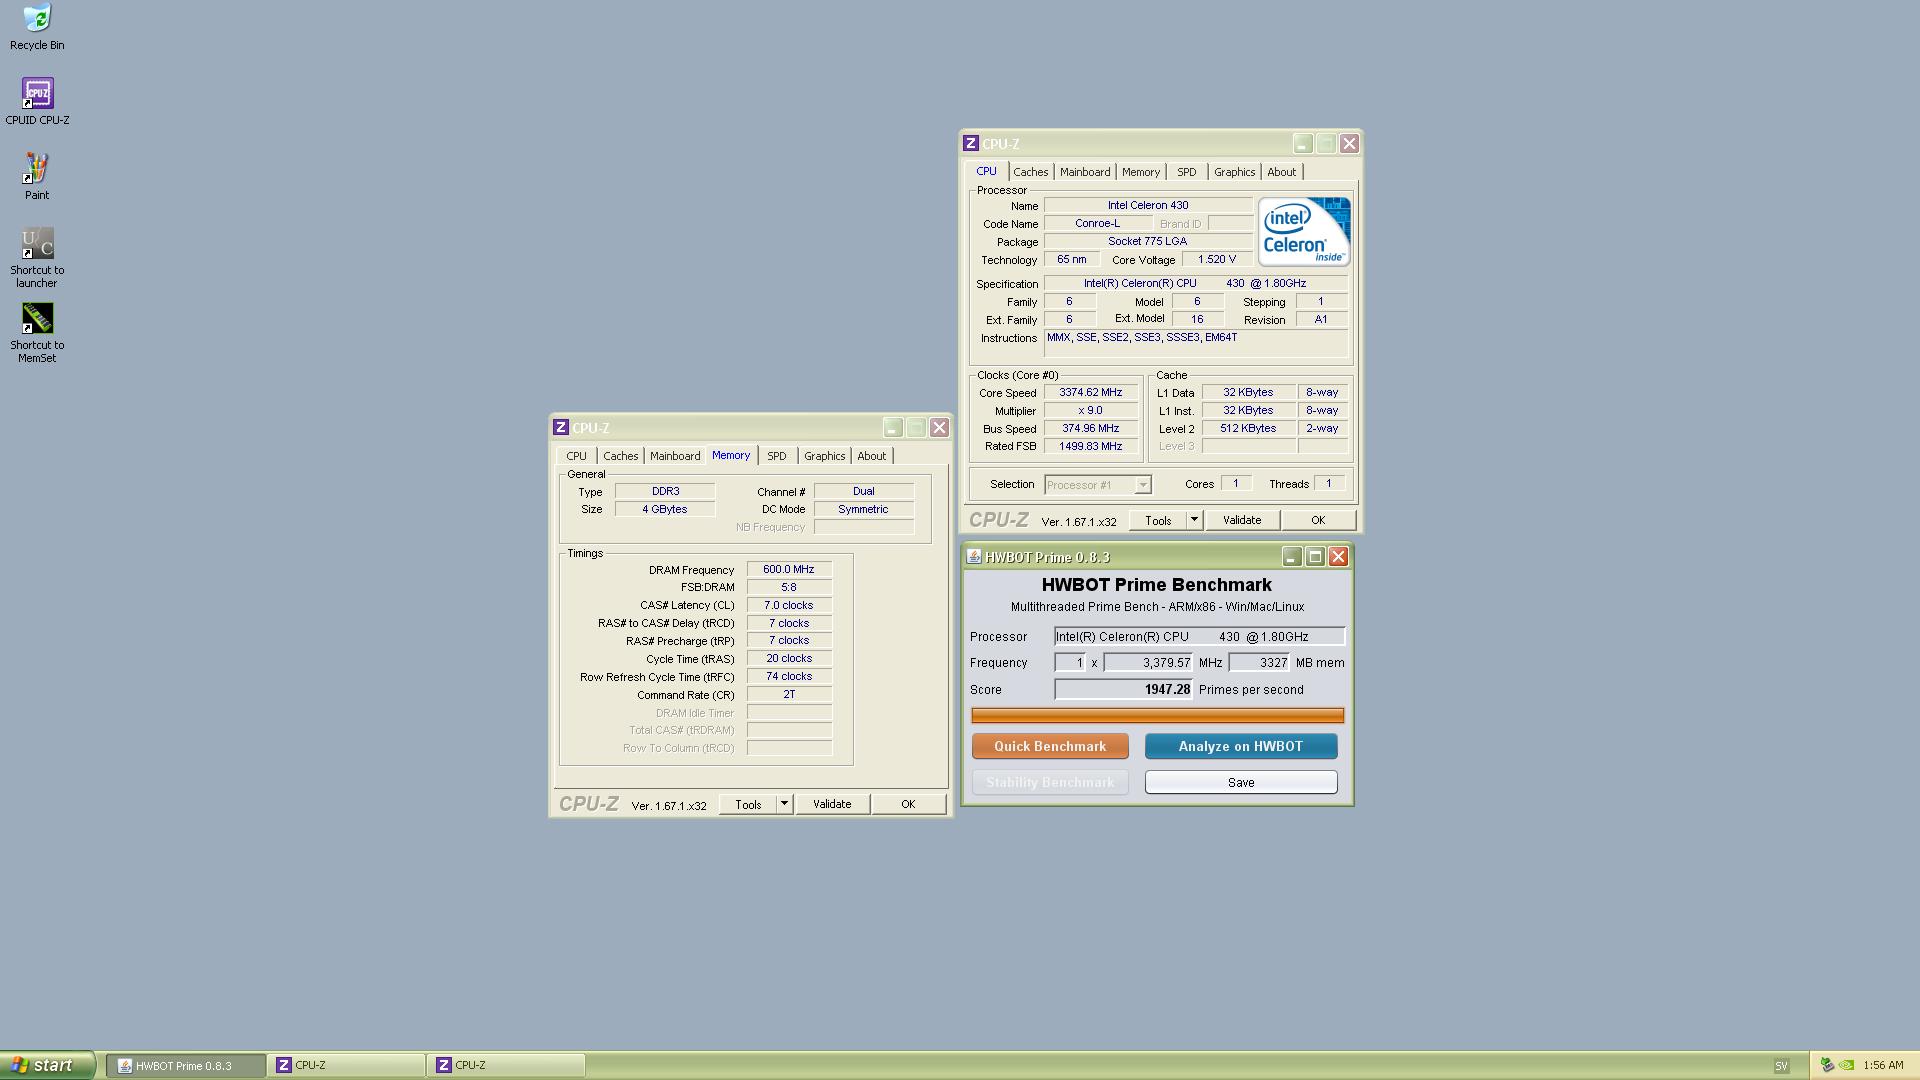Click the Memory Type DDR3 value

(665, 491)
